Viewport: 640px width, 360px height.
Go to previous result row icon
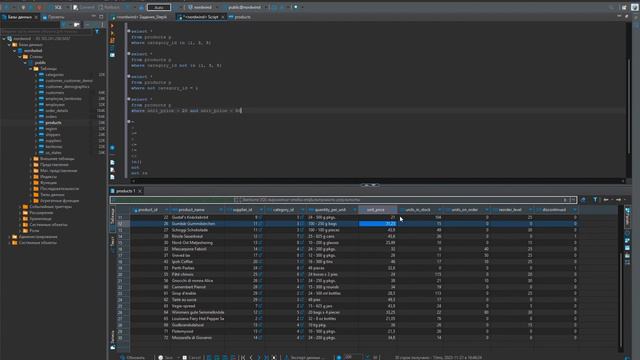[x=251, y=358]
